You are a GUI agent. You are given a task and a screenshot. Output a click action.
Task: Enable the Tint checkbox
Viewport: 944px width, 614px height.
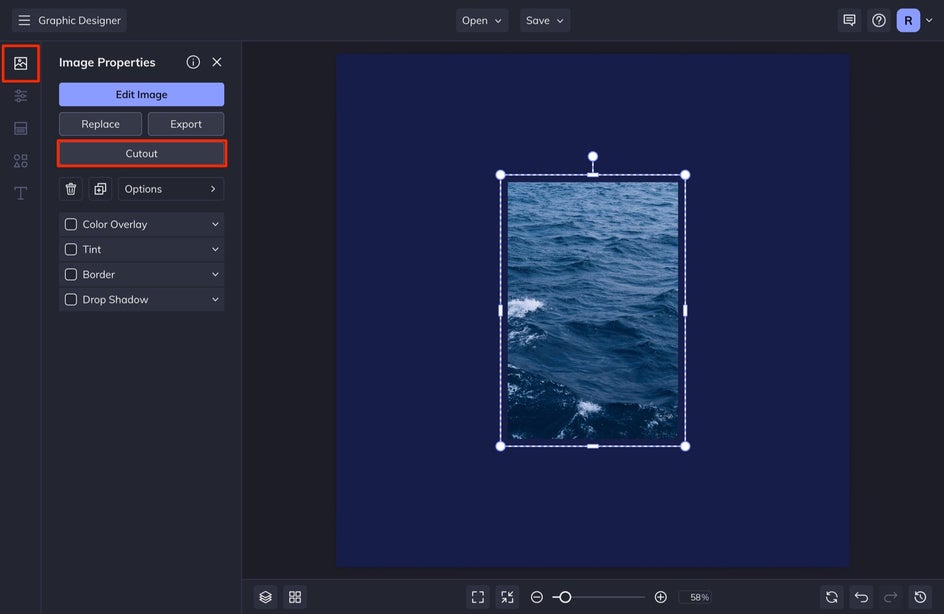[x=71, y=250]
